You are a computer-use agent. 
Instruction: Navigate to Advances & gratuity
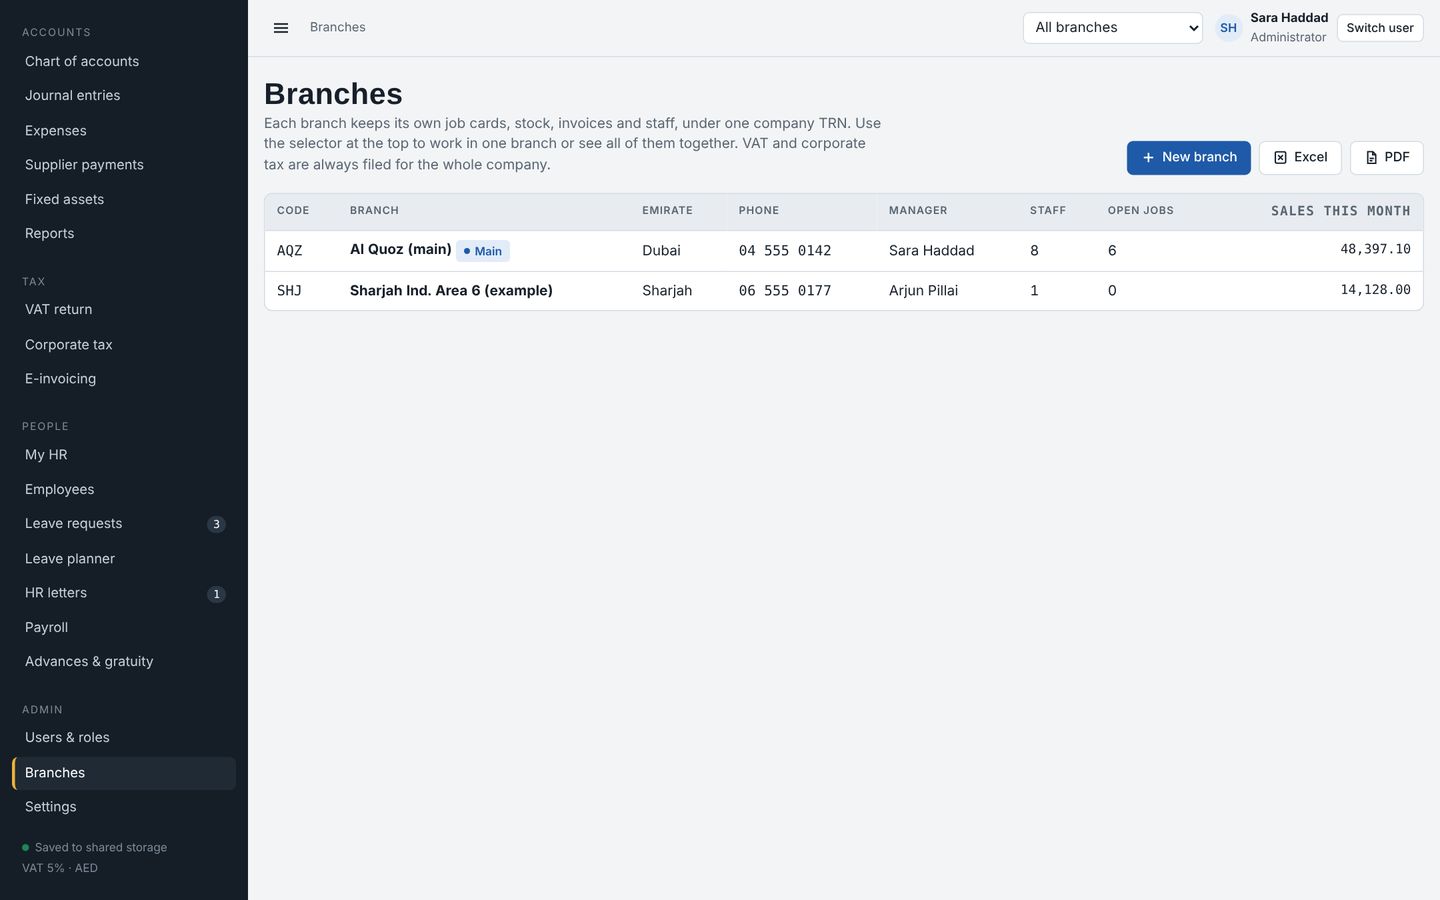(124, 662)
